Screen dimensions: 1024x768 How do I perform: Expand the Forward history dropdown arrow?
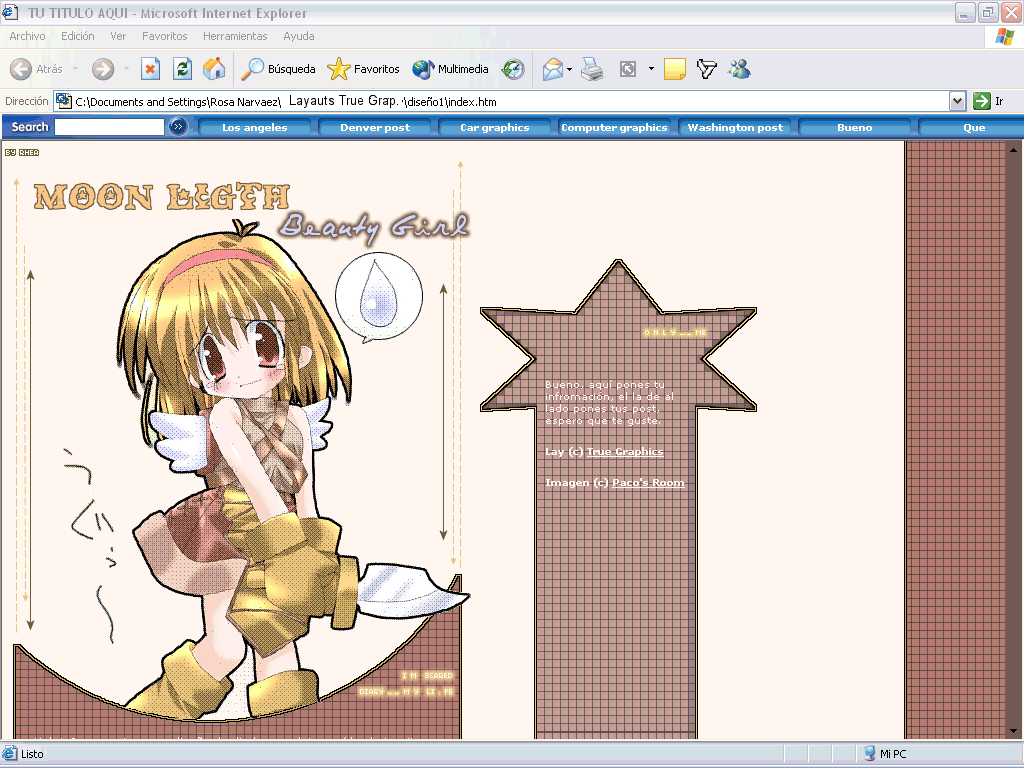[126, 69]
